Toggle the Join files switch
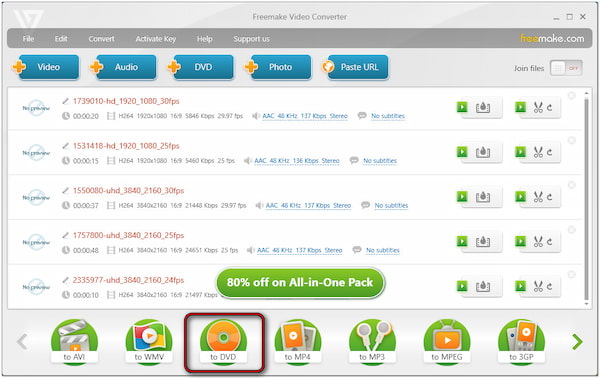This screenshot has width=600, height=378. pos(566,68)
